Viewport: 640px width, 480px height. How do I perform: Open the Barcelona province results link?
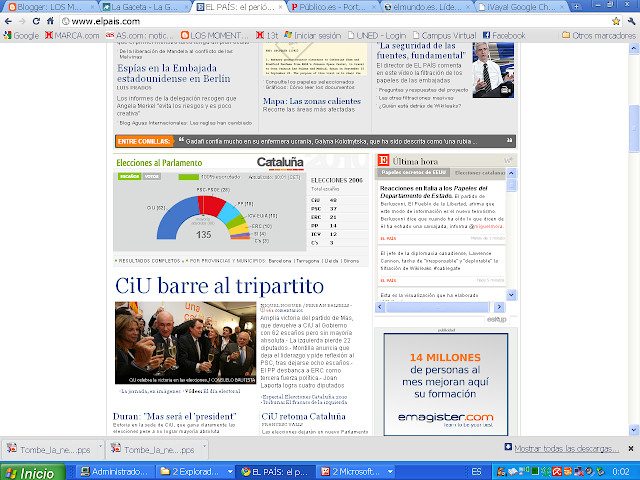tap(280, 261)
